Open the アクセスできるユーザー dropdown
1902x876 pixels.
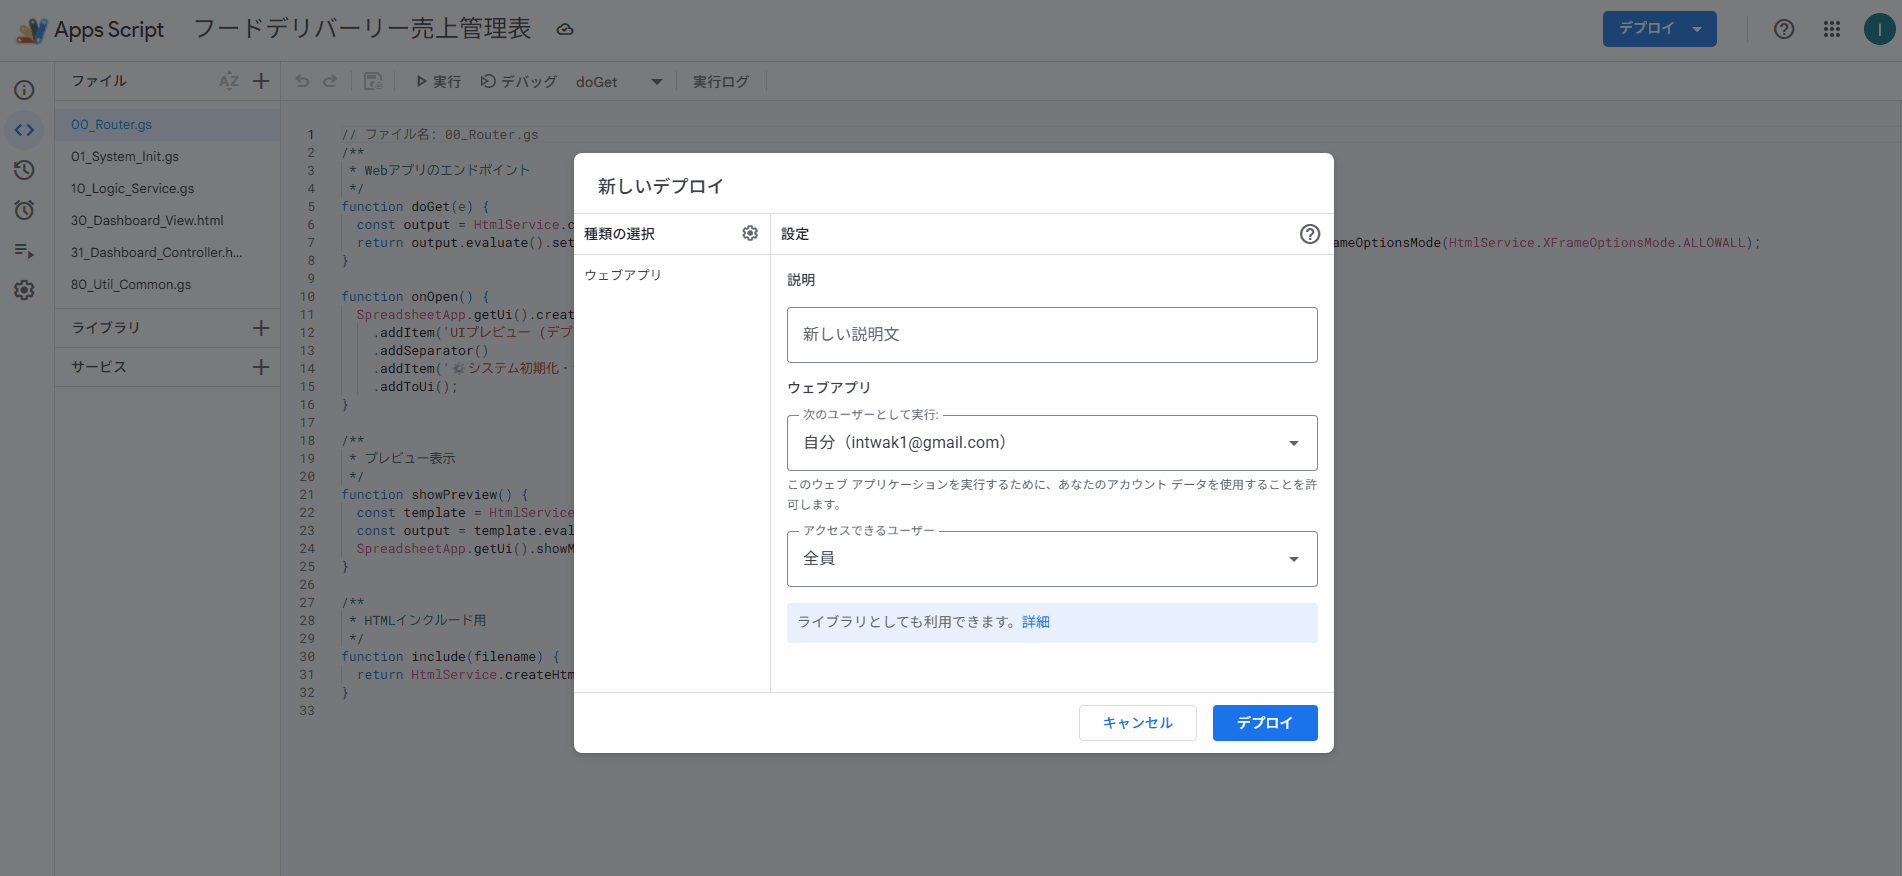click(x=1052, y=559)
